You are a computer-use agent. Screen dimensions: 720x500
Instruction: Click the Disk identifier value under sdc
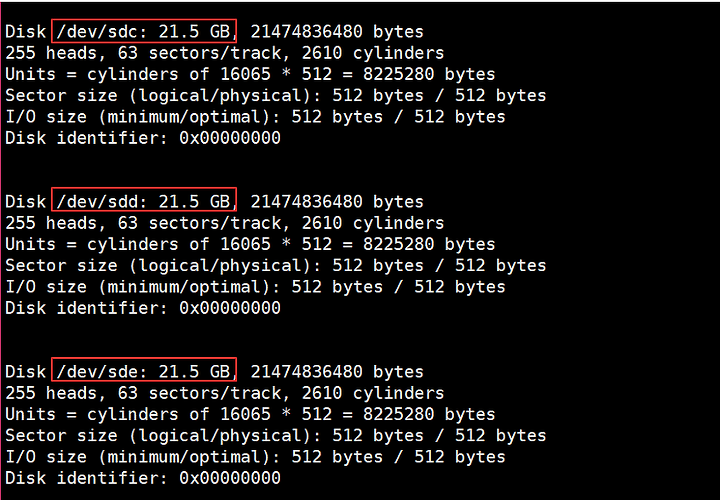[230, 138]
